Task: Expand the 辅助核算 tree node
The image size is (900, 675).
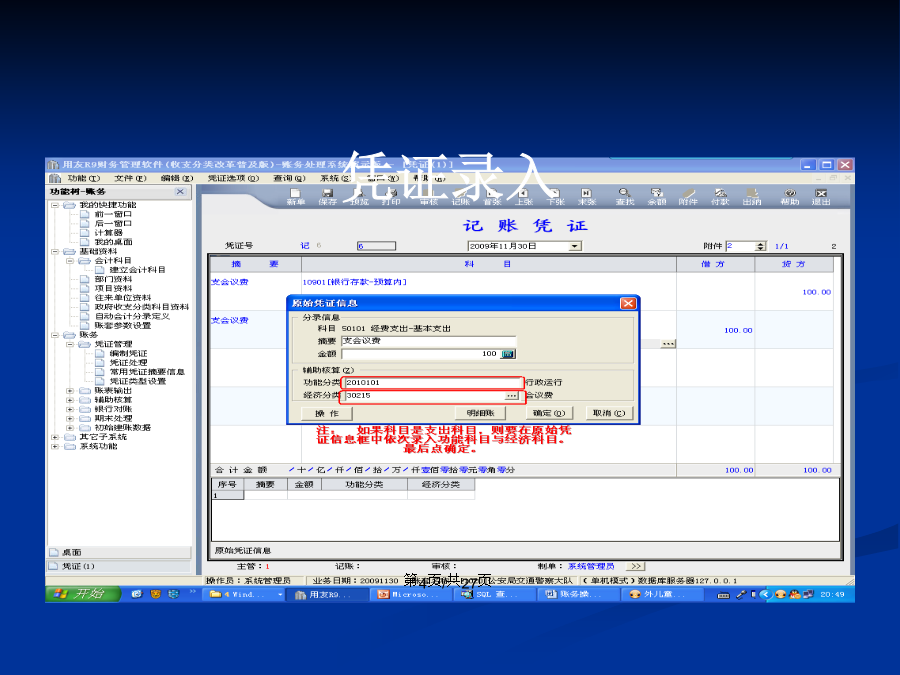Action: click(x=70, y=399)
